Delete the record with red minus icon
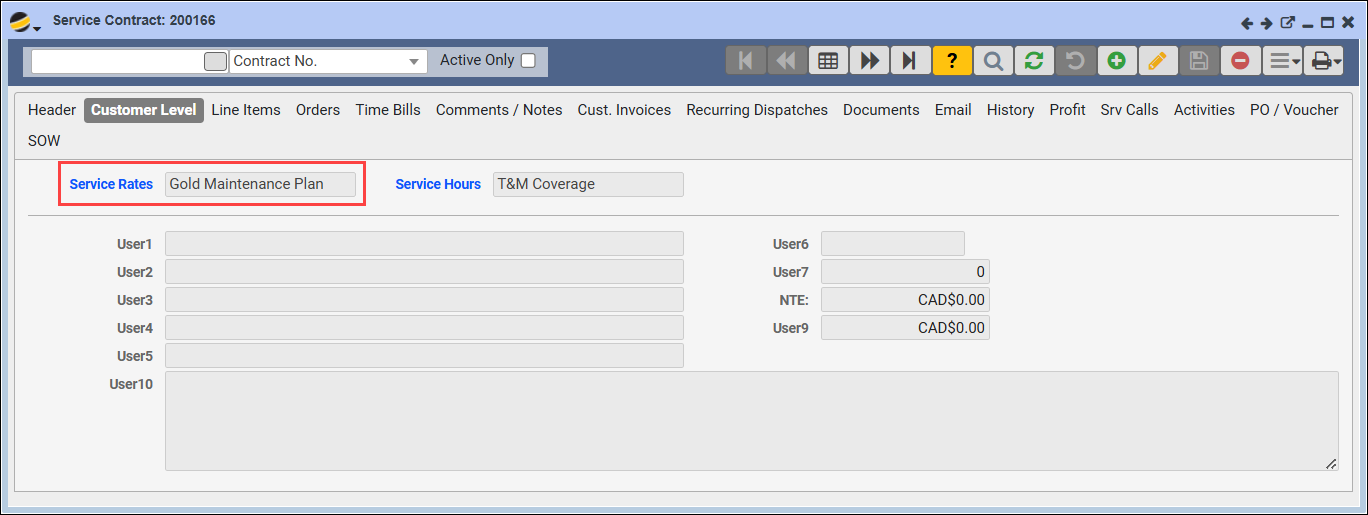This screenshot has width=1368, height=515. 1240,61
